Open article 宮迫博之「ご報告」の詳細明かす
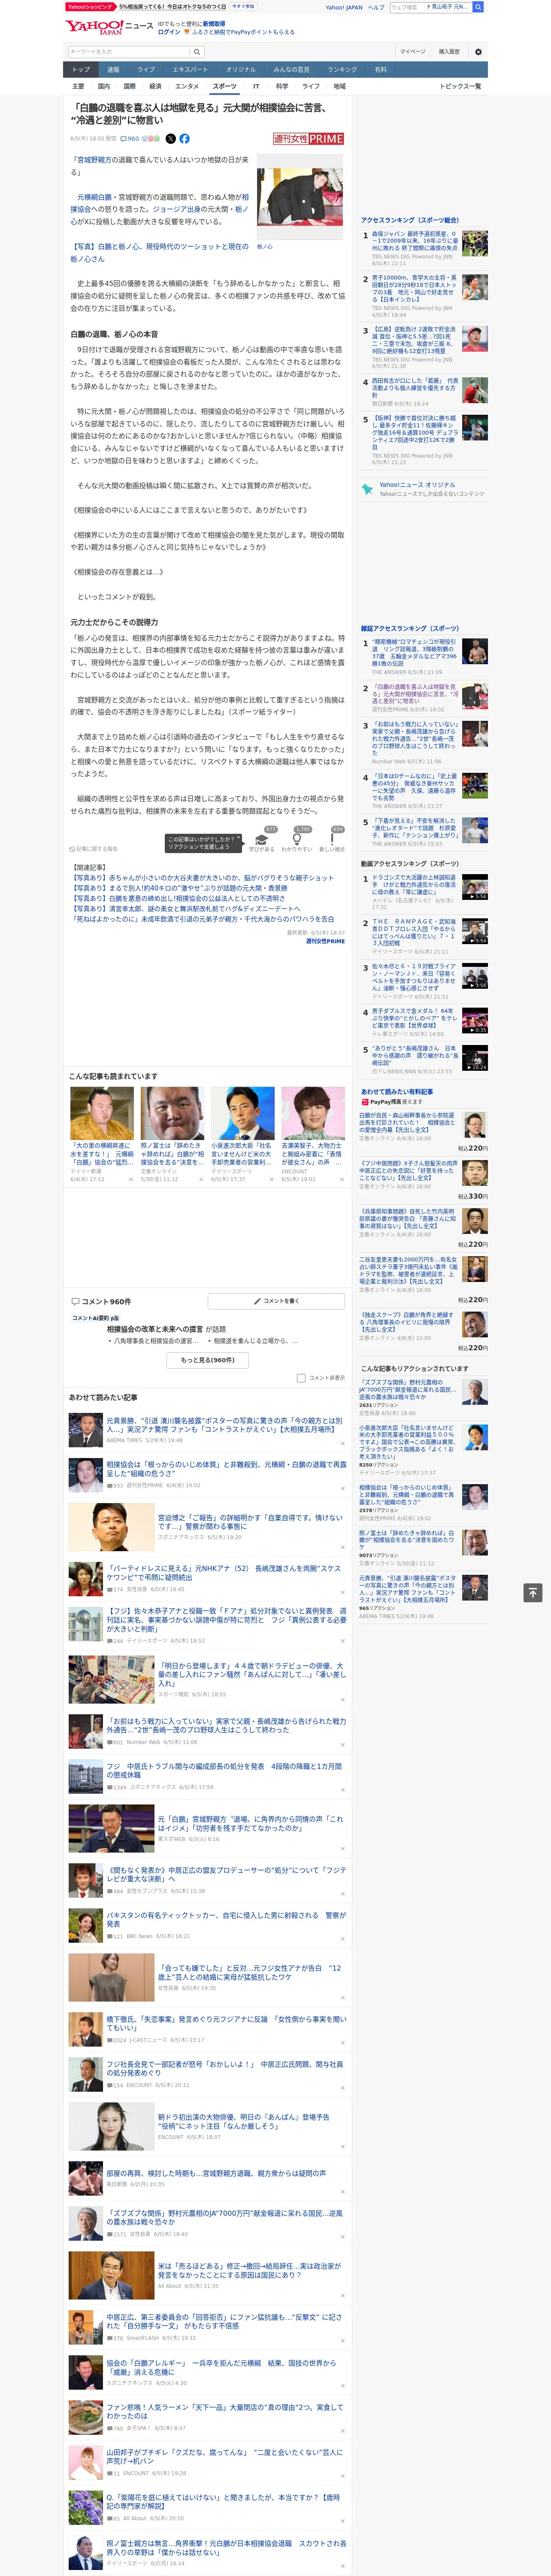551x2576 pixels. tap(250, 1521)
